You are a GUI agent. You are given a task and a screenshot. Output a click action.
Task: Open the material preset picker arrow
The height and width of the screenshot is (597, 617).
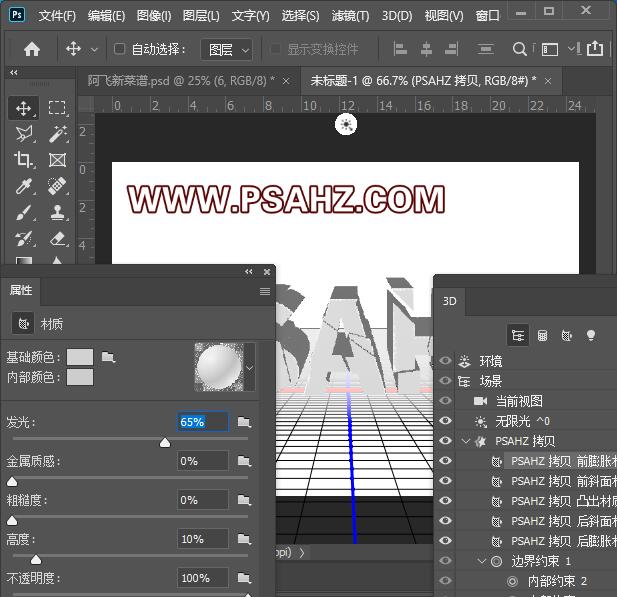[249, 368]
